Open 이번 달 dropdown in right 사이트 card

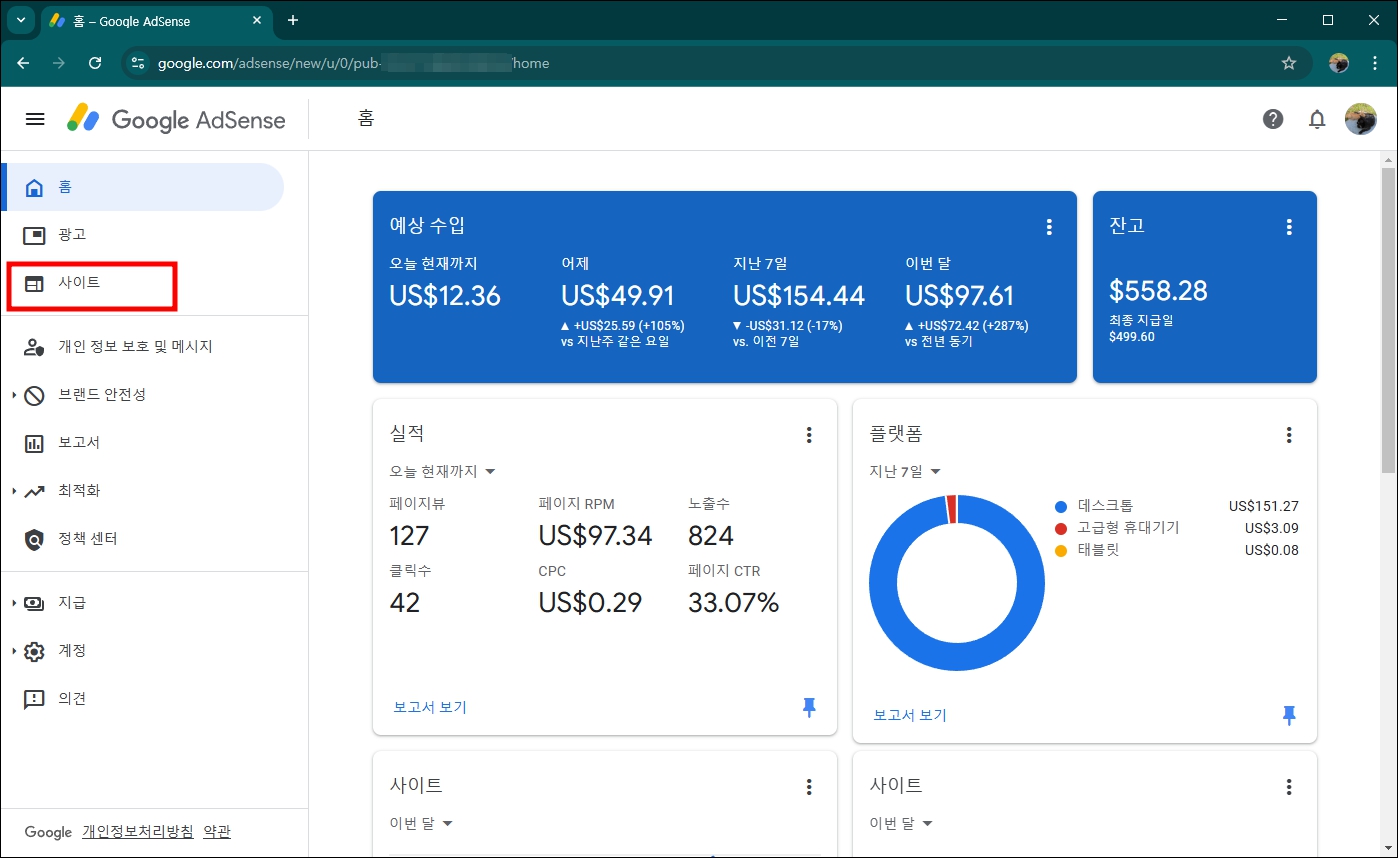(x=901, y=823)
